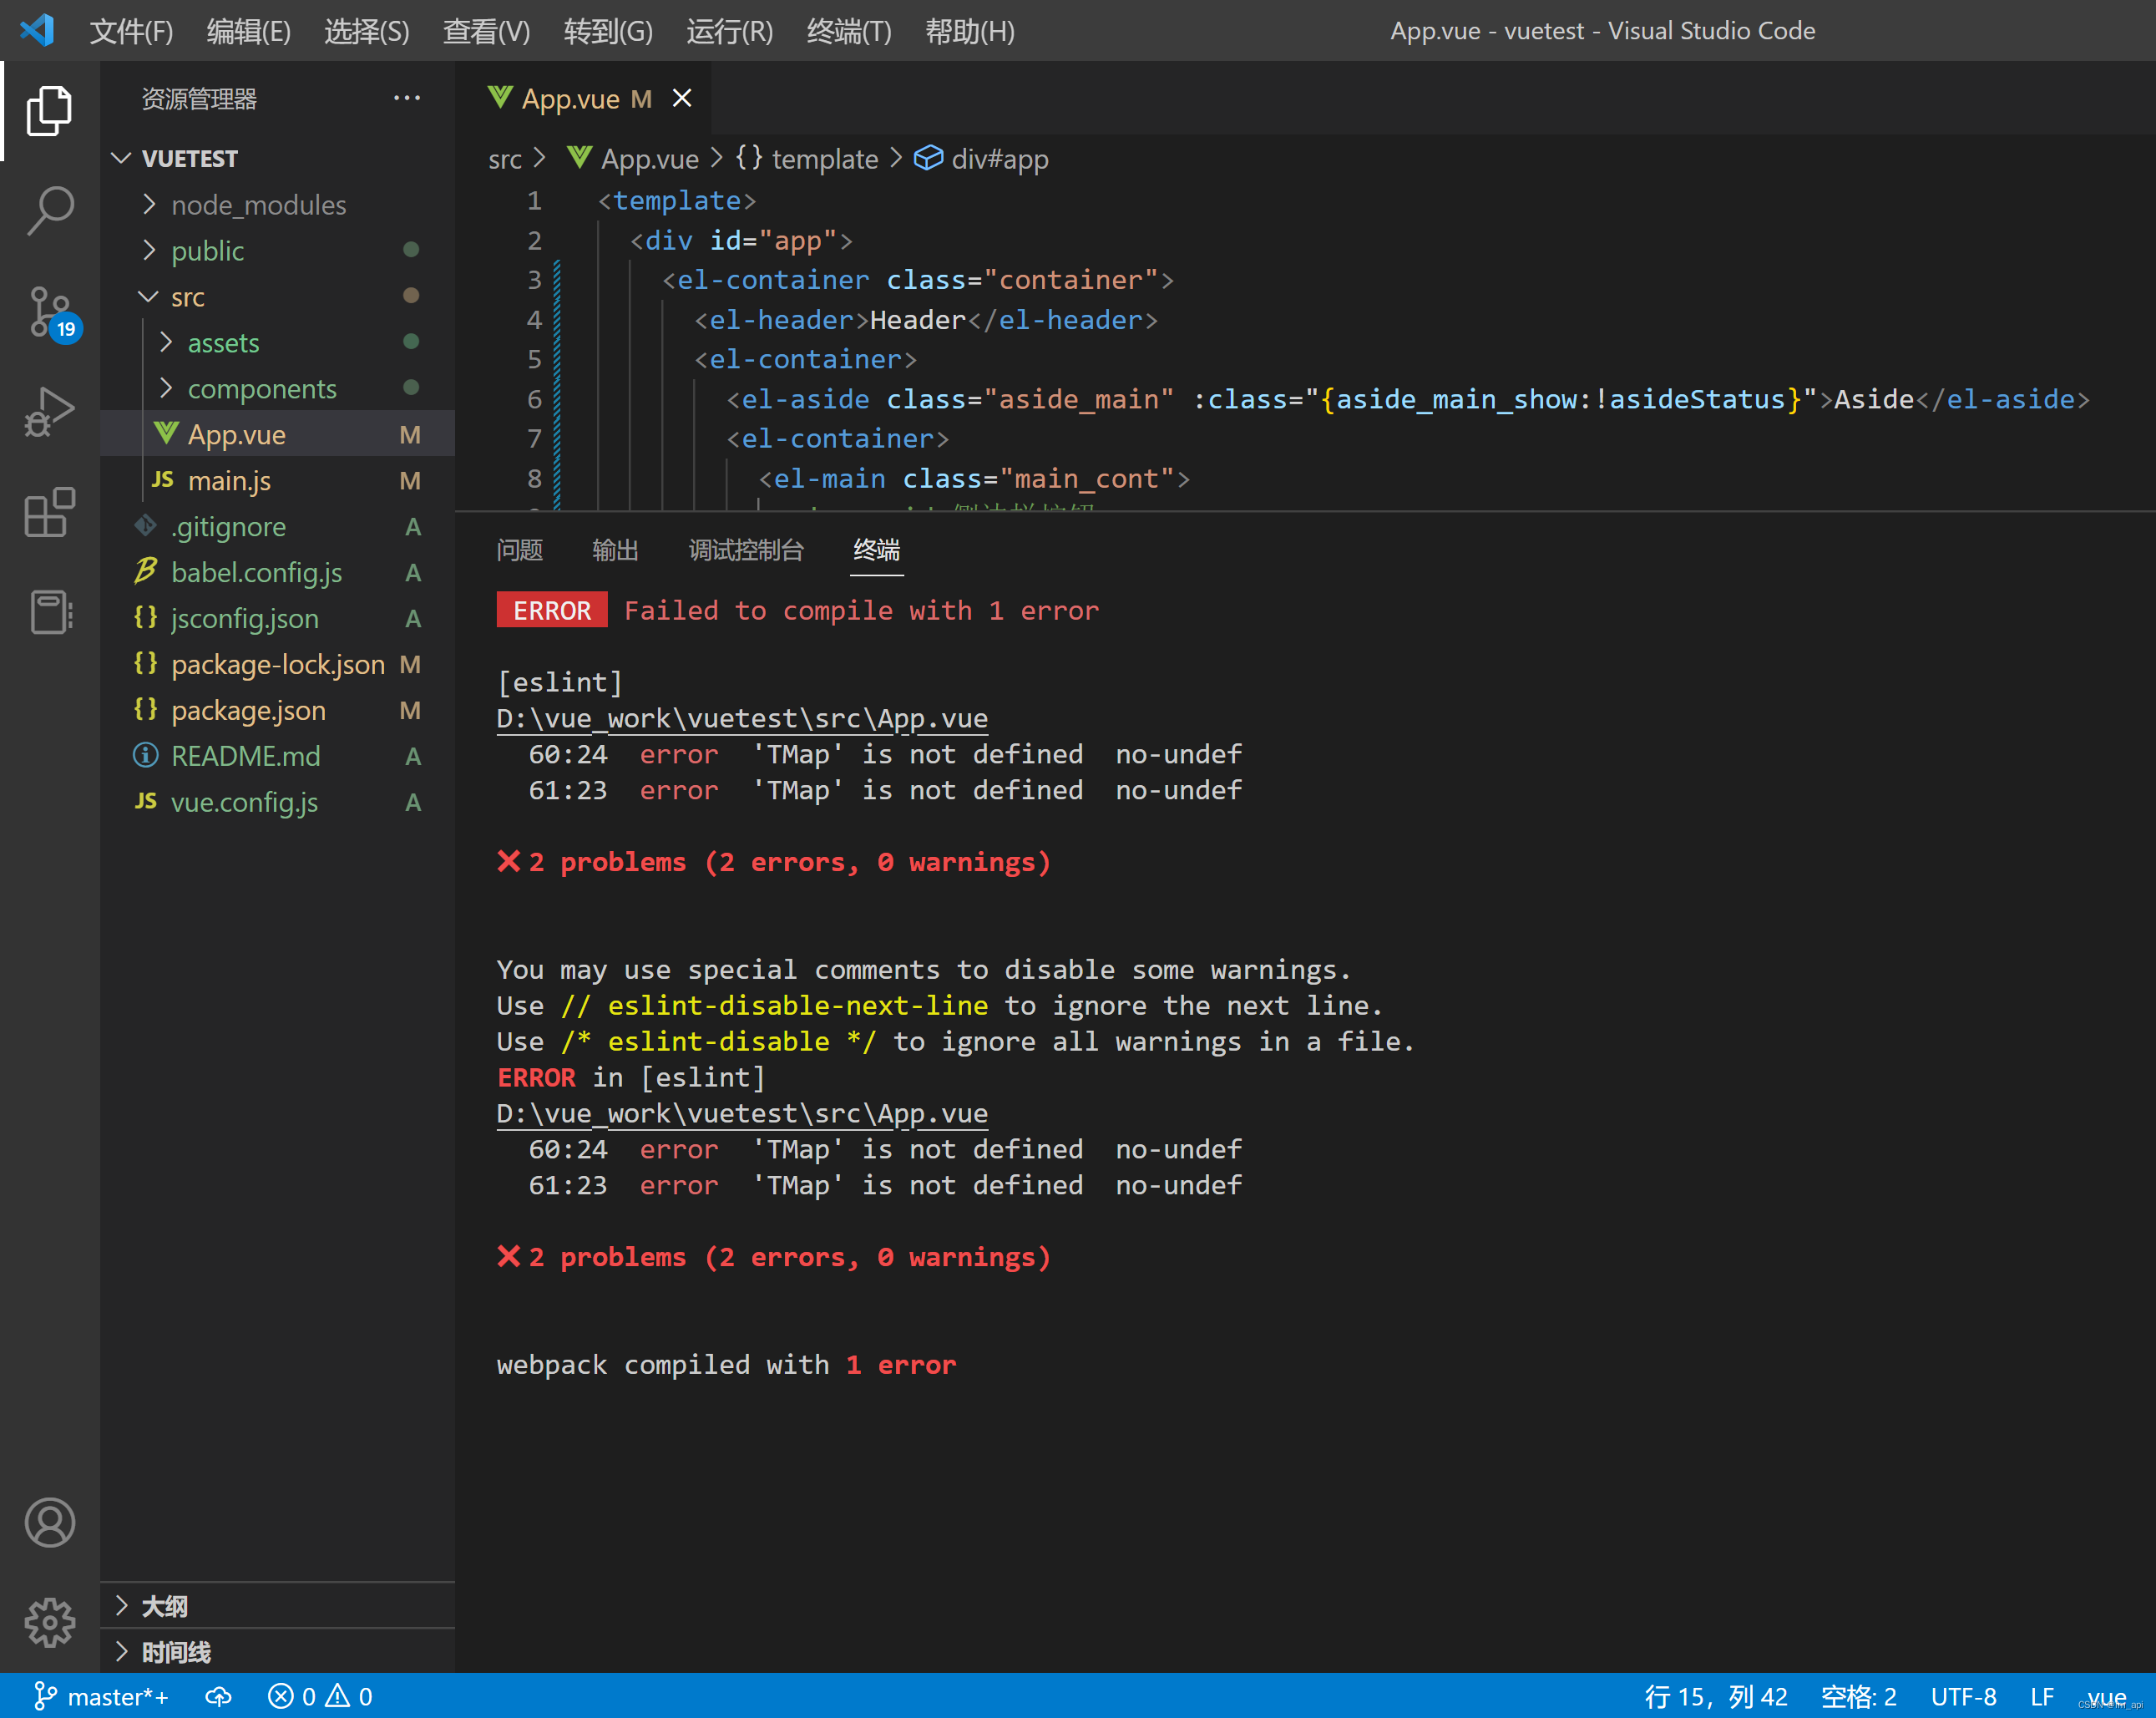2156x1718 pixels.
Task: Click the errors and warnings count indicator
Action: click(320, 1697)
